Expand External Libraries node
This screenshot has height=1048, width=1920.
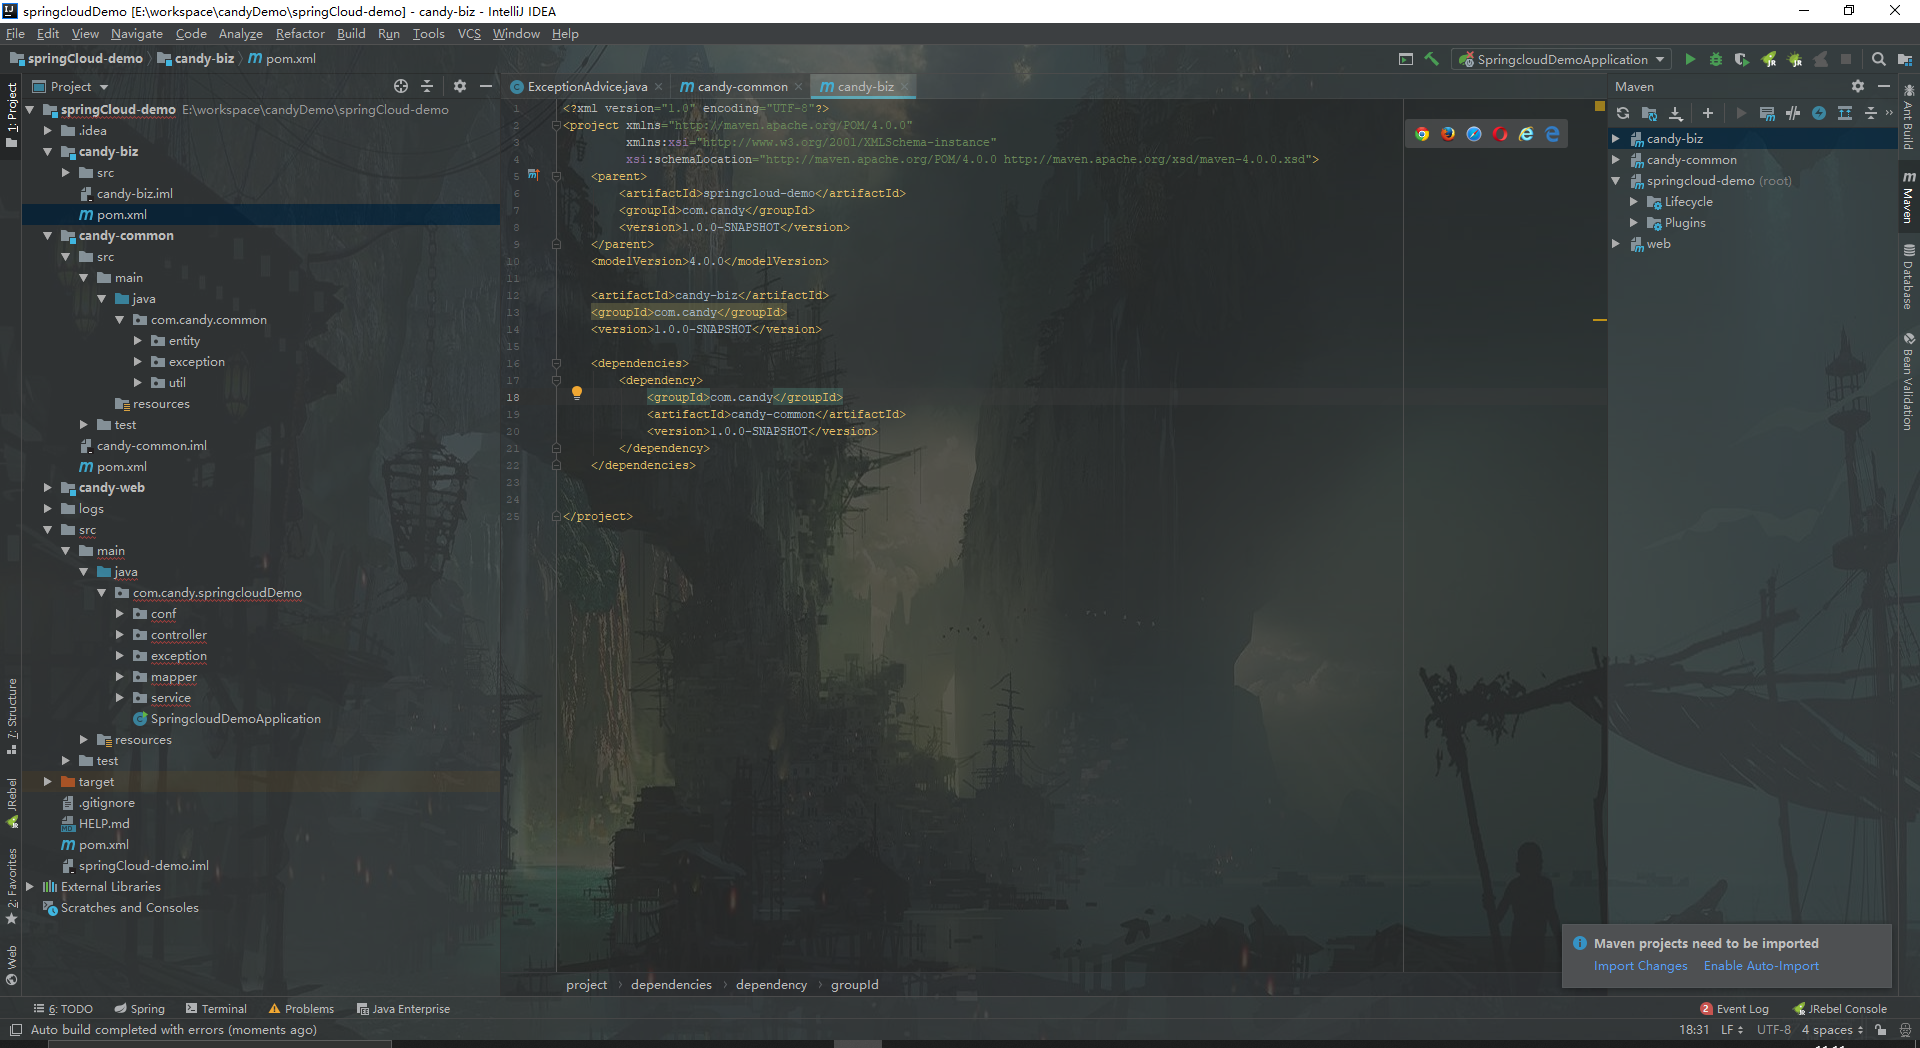click(29, 887)
